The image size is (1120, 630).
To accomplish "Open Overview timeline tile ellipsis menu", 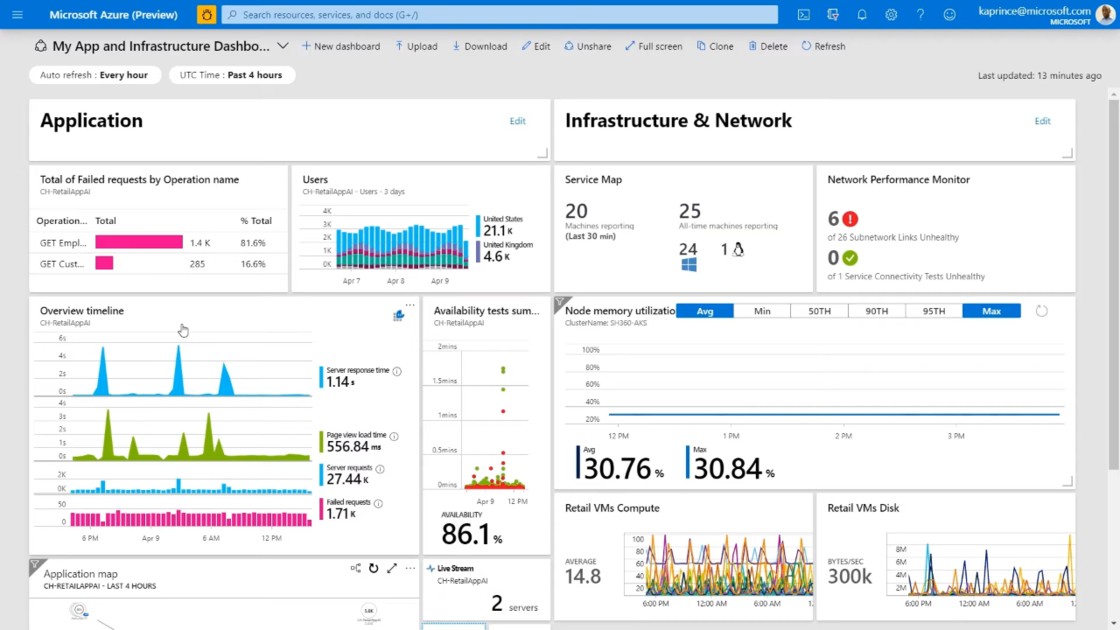I will pos(410,305).
